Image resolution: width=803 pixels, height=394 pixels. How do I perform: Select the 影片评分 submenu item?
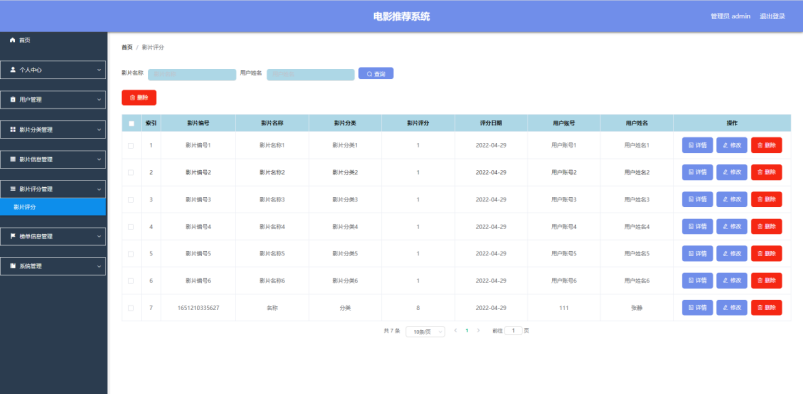coord(53,207)
